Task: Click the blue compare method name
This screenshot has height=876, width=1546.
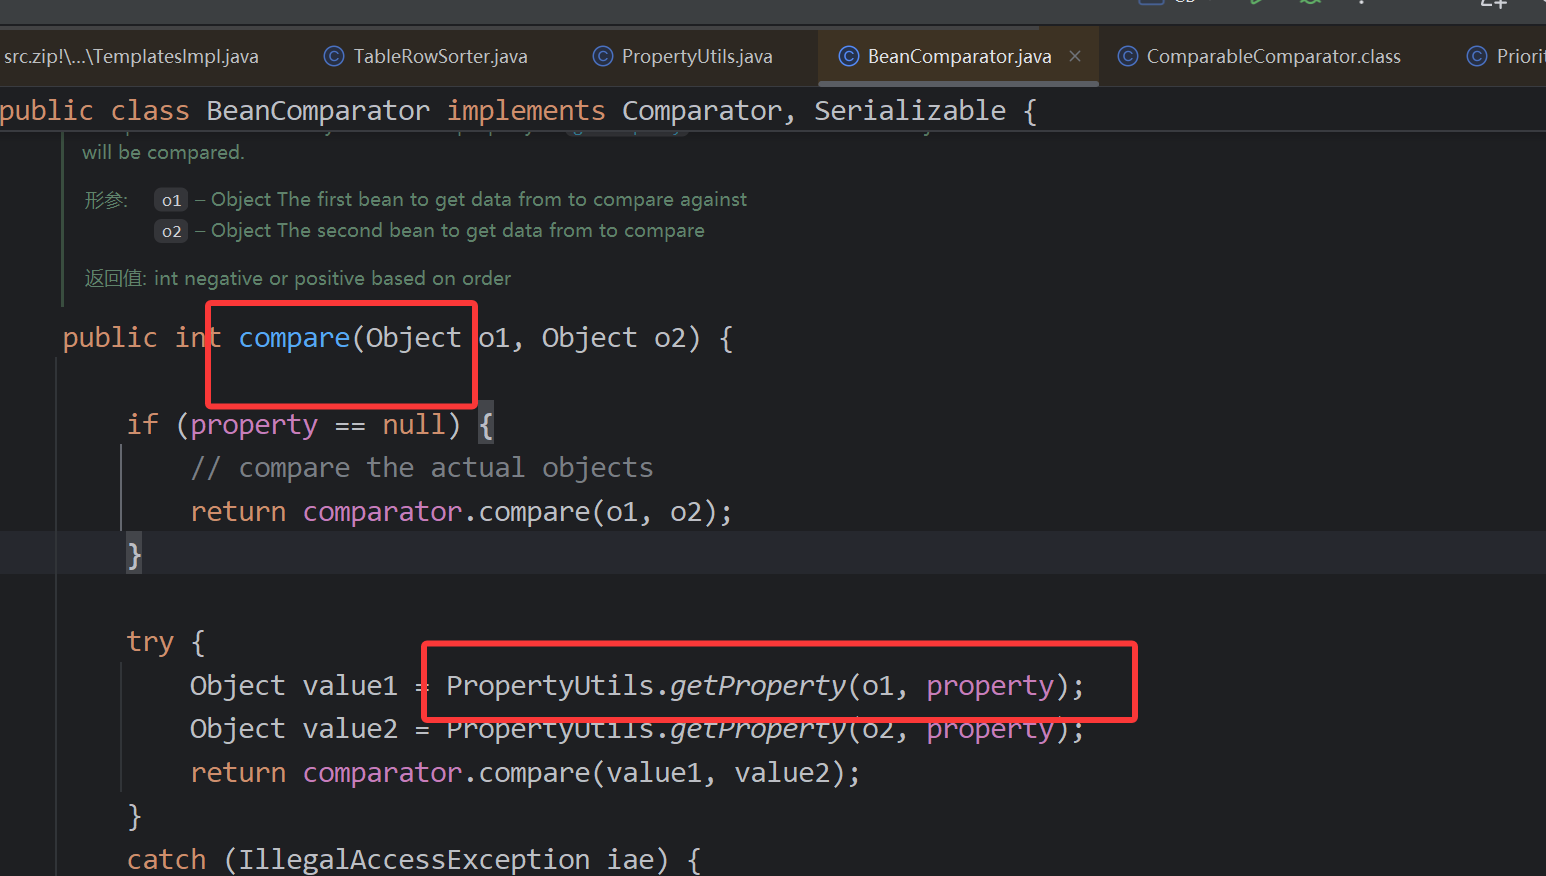Action: point(294,339)
